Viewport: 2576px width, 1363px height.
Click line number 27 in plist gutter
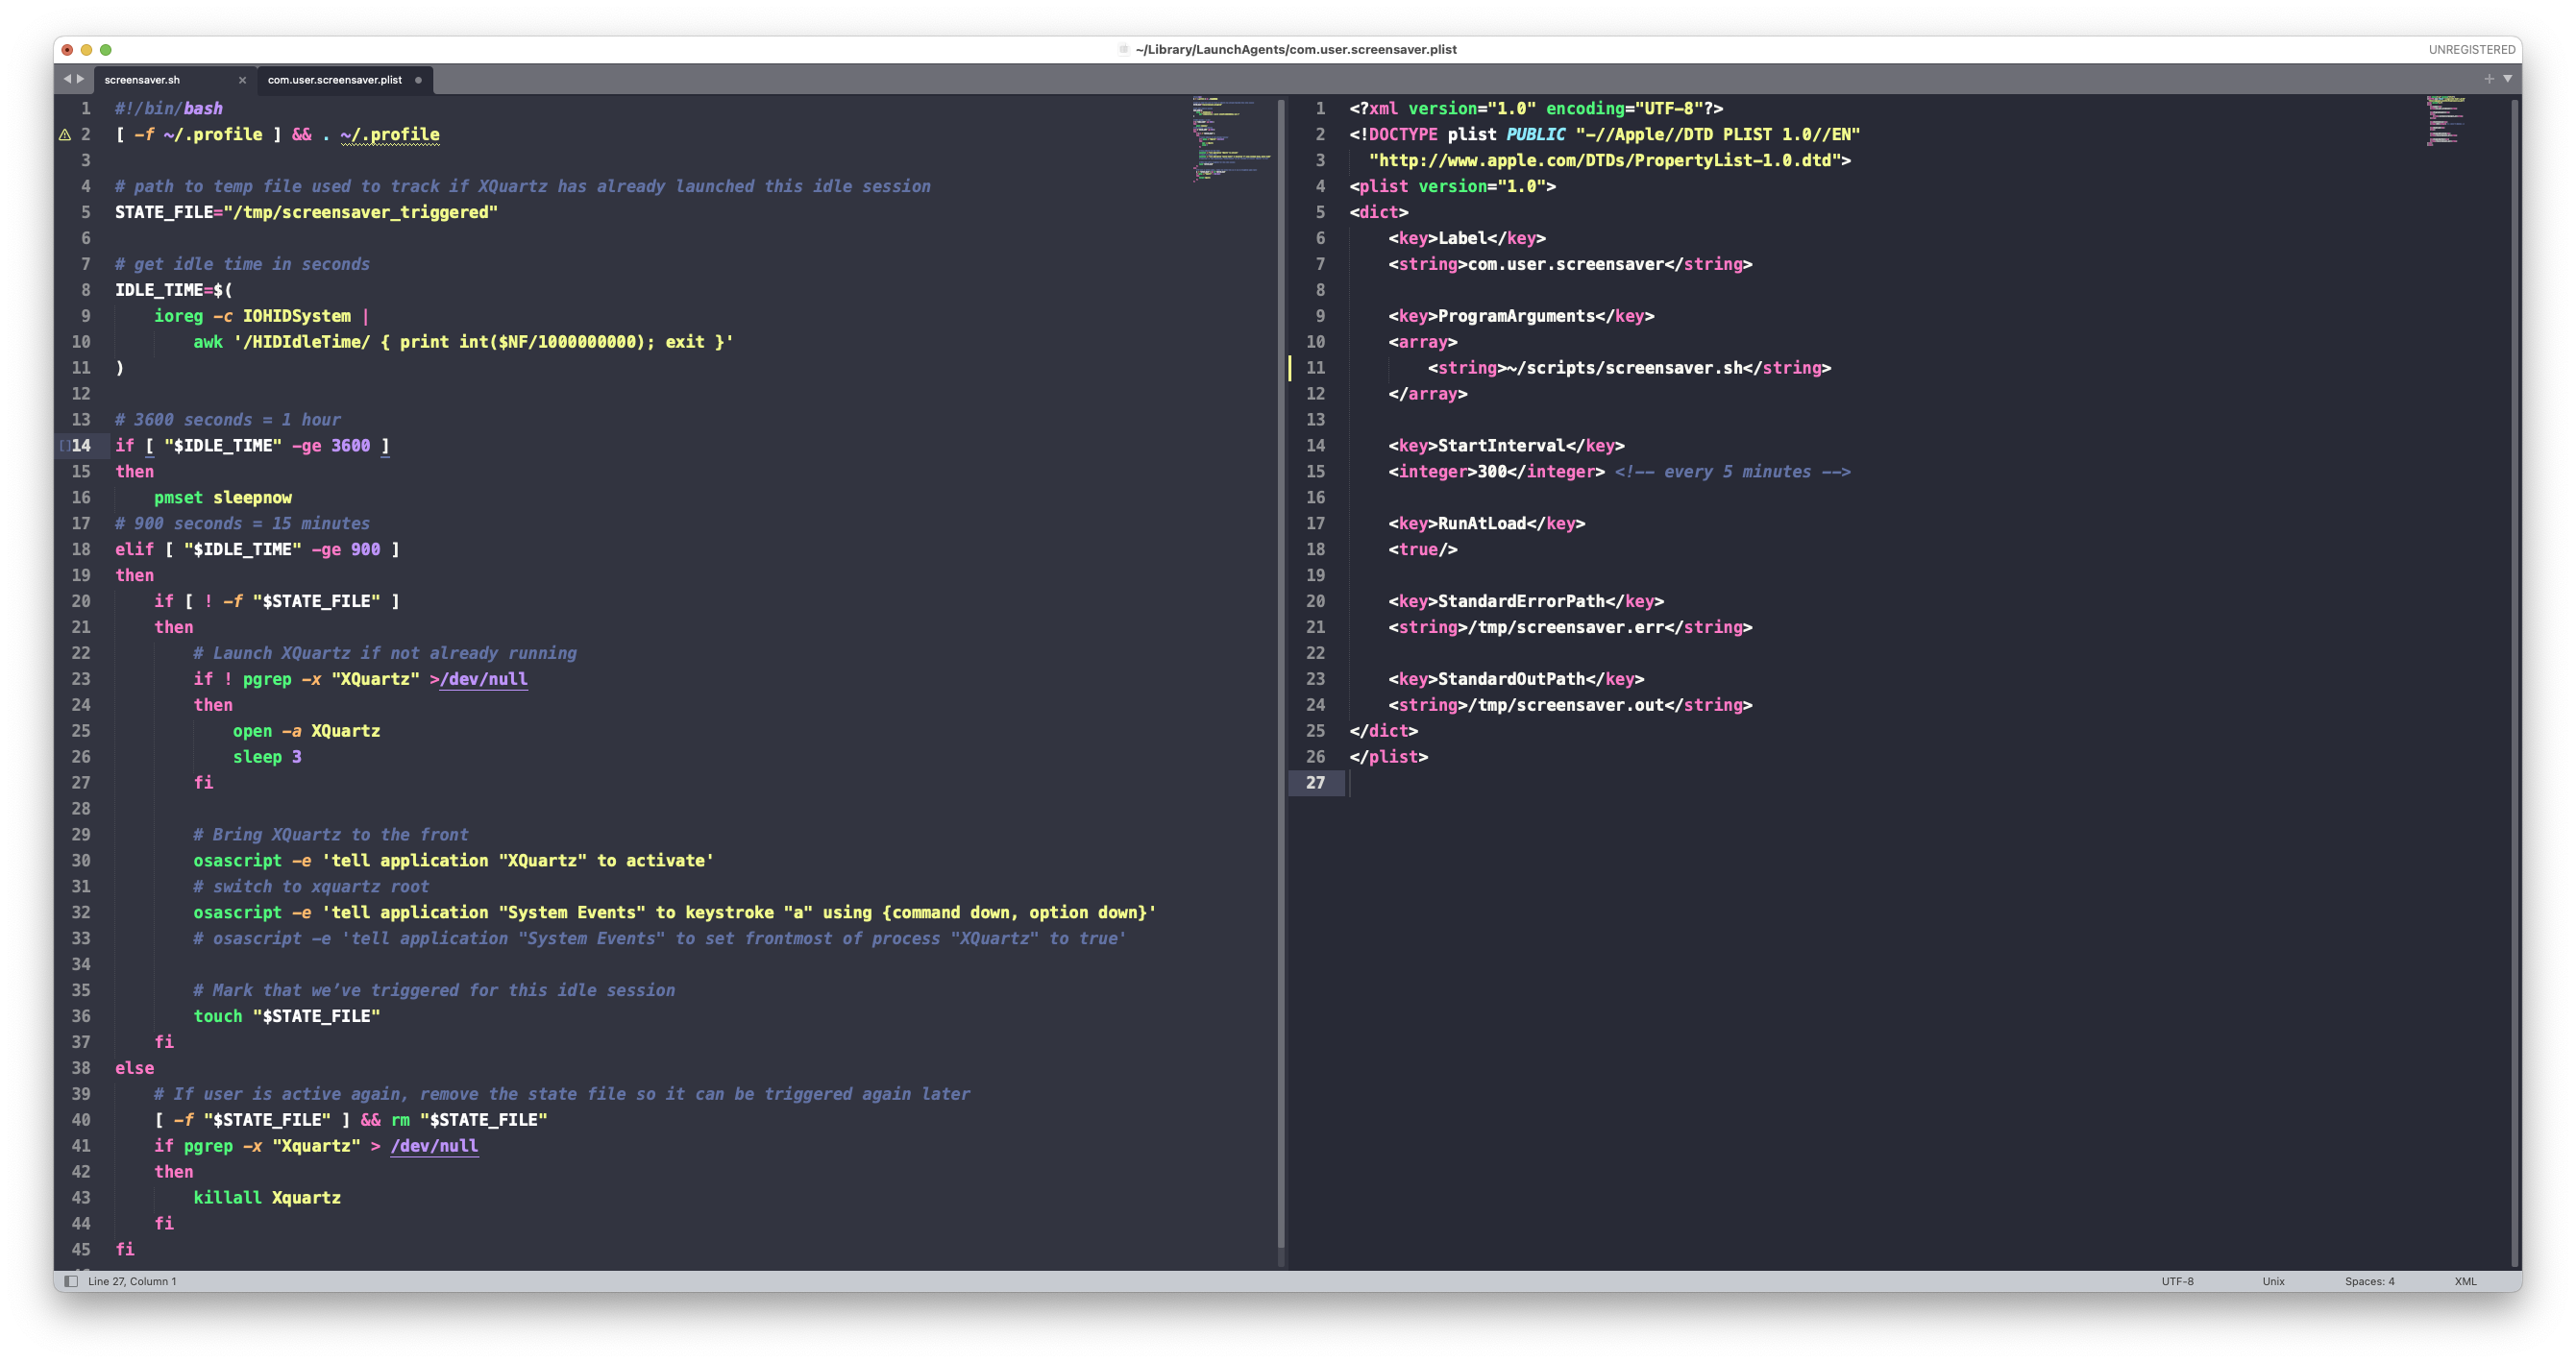[1315, 783]
